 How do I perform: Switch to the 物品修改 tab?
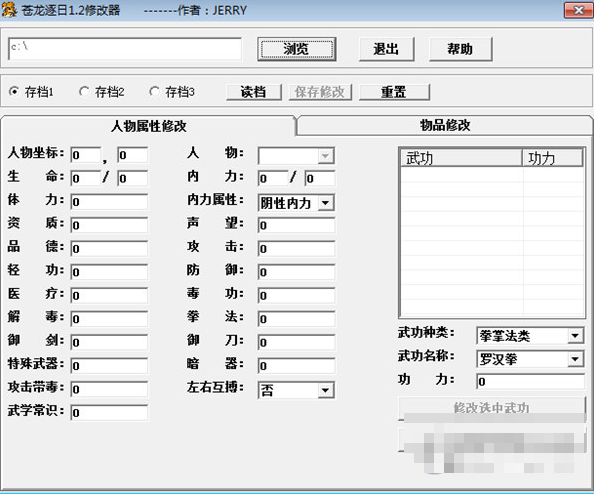pyautogui.click(x=445, y=125)
